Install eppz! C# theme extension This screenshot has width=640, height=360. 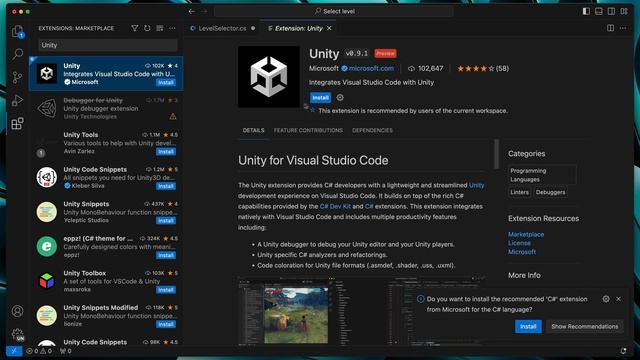pos(166,256)
